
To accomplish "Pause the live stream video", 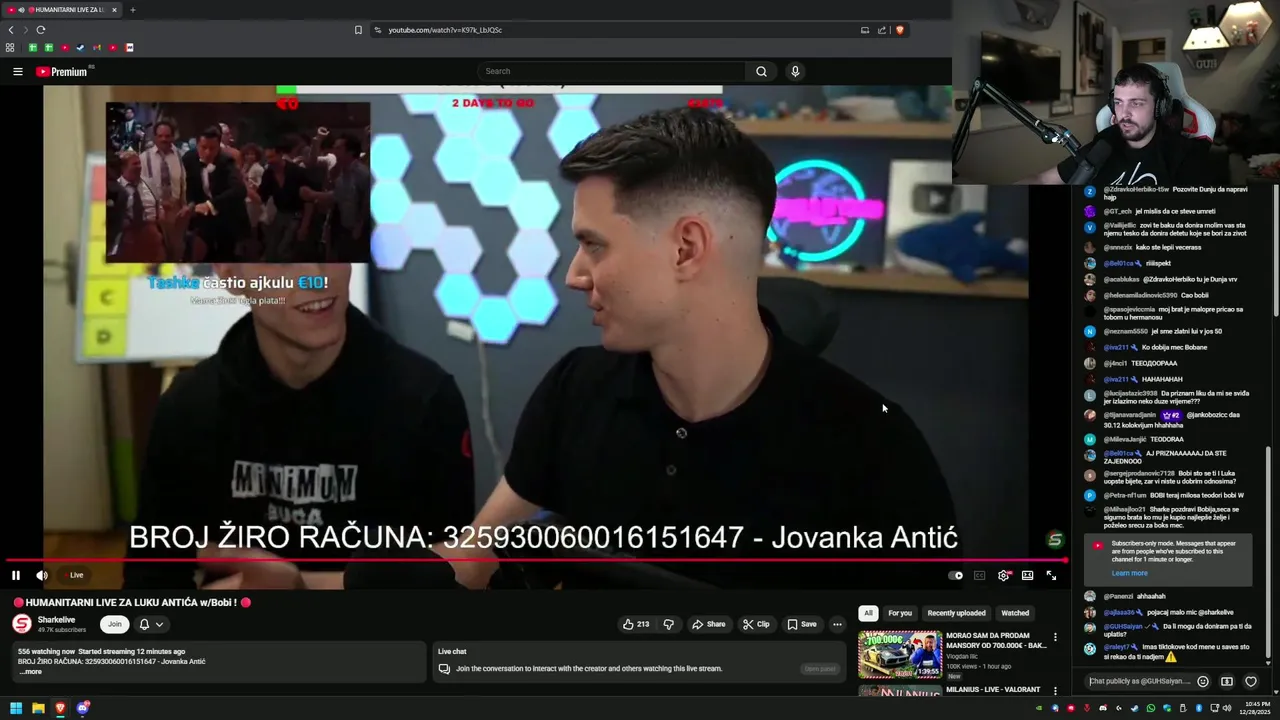I will pyautogui.click(x=16, y=575).
